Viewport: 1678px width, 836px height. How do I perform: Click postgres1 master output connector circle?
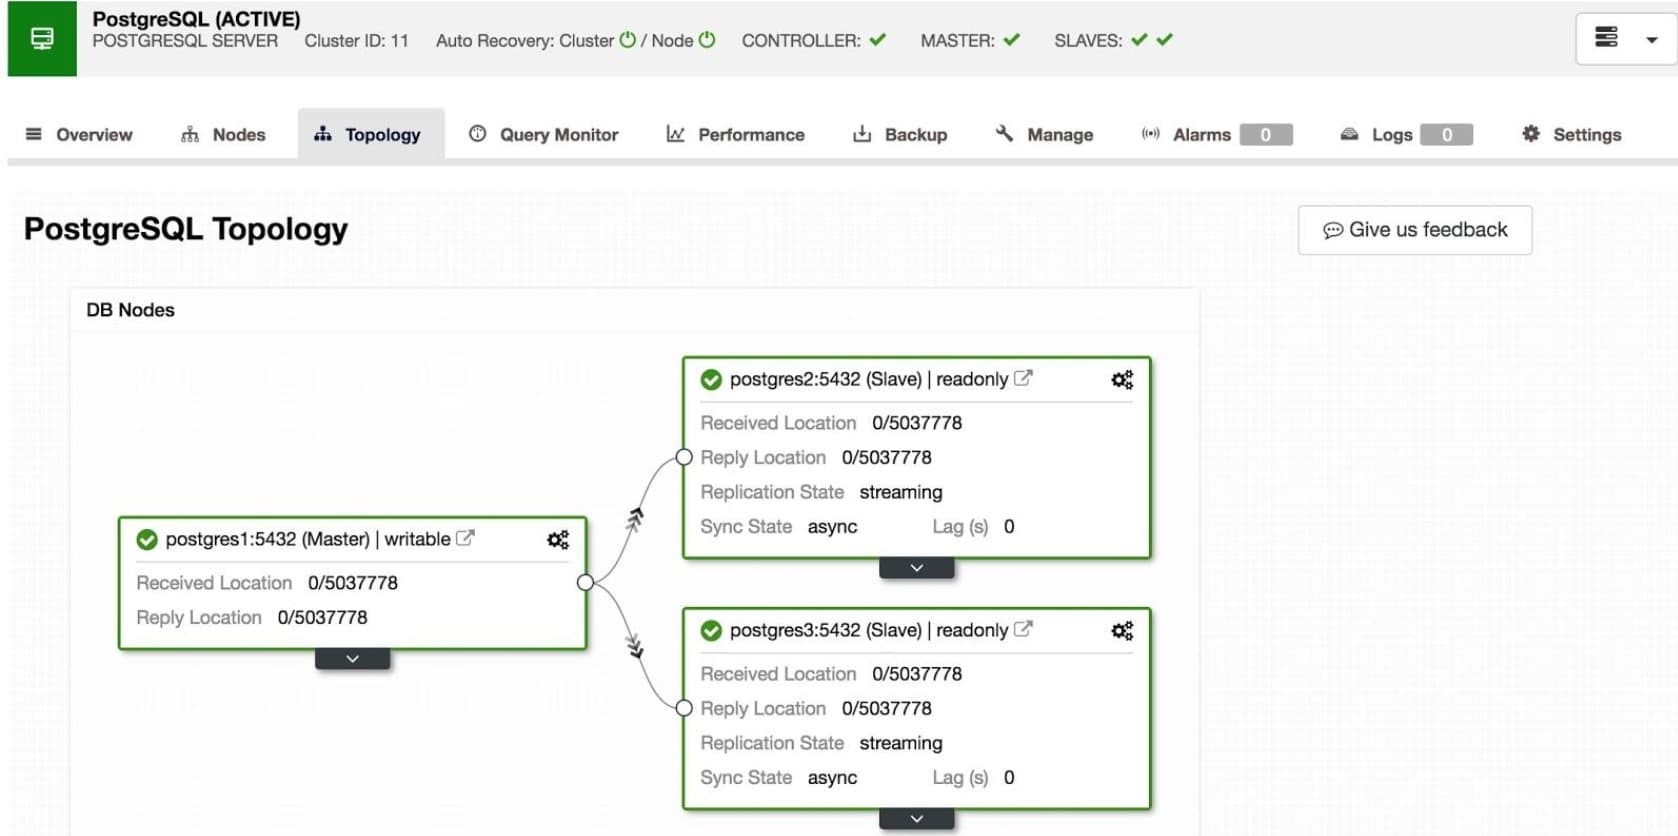pos(586,583)
